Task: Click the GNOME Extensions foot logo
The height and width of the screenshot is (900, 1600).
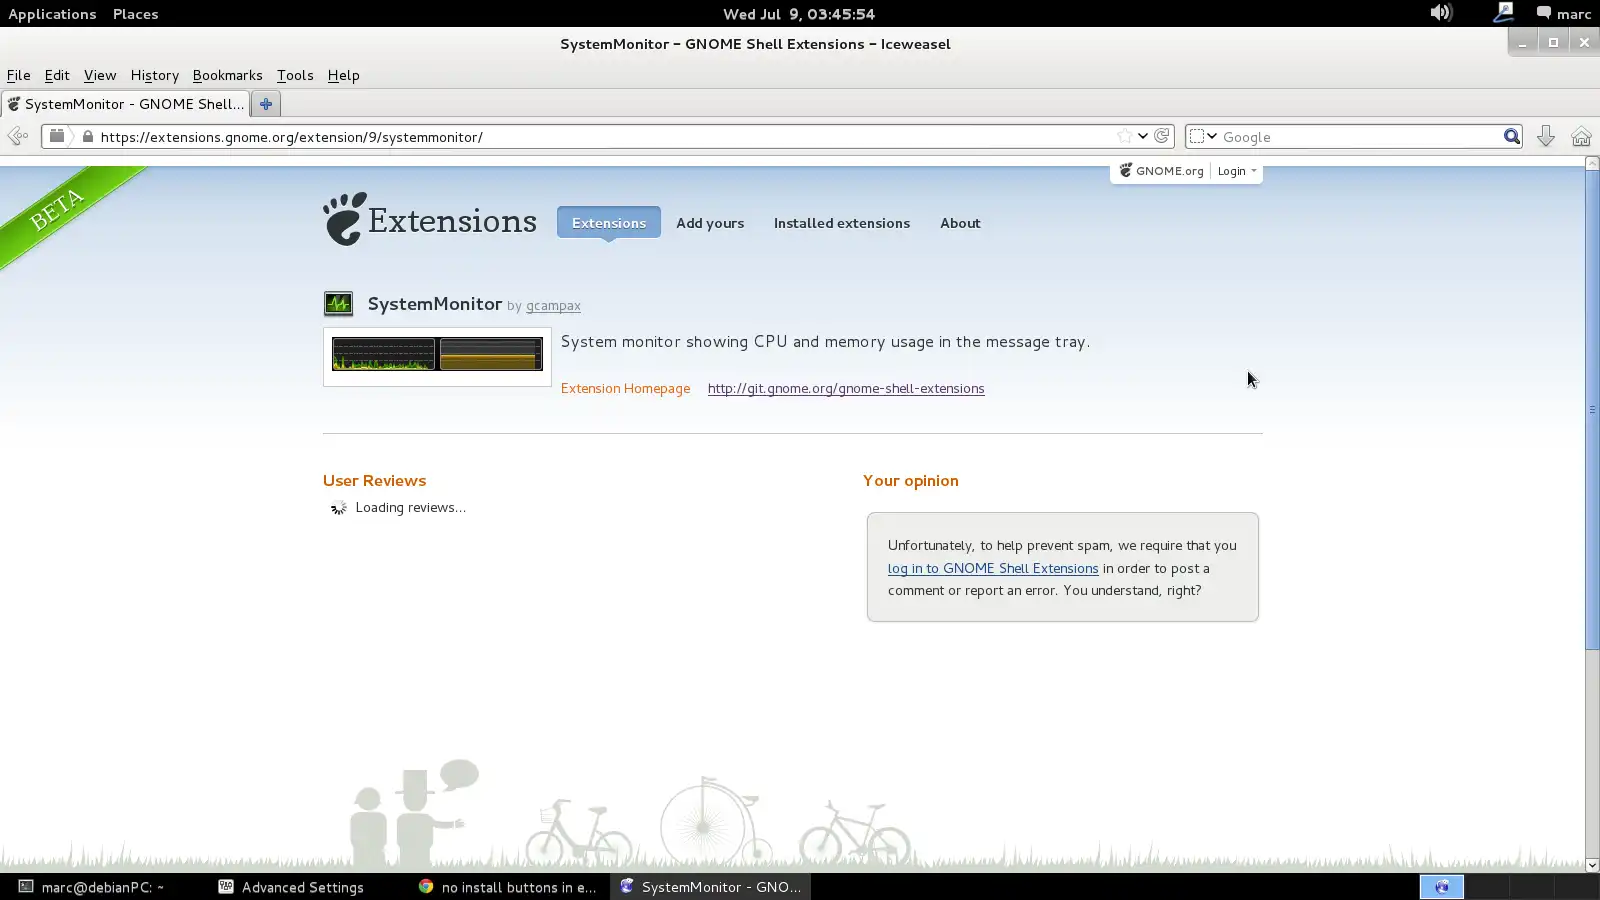Action: click(x=429, y=219)
